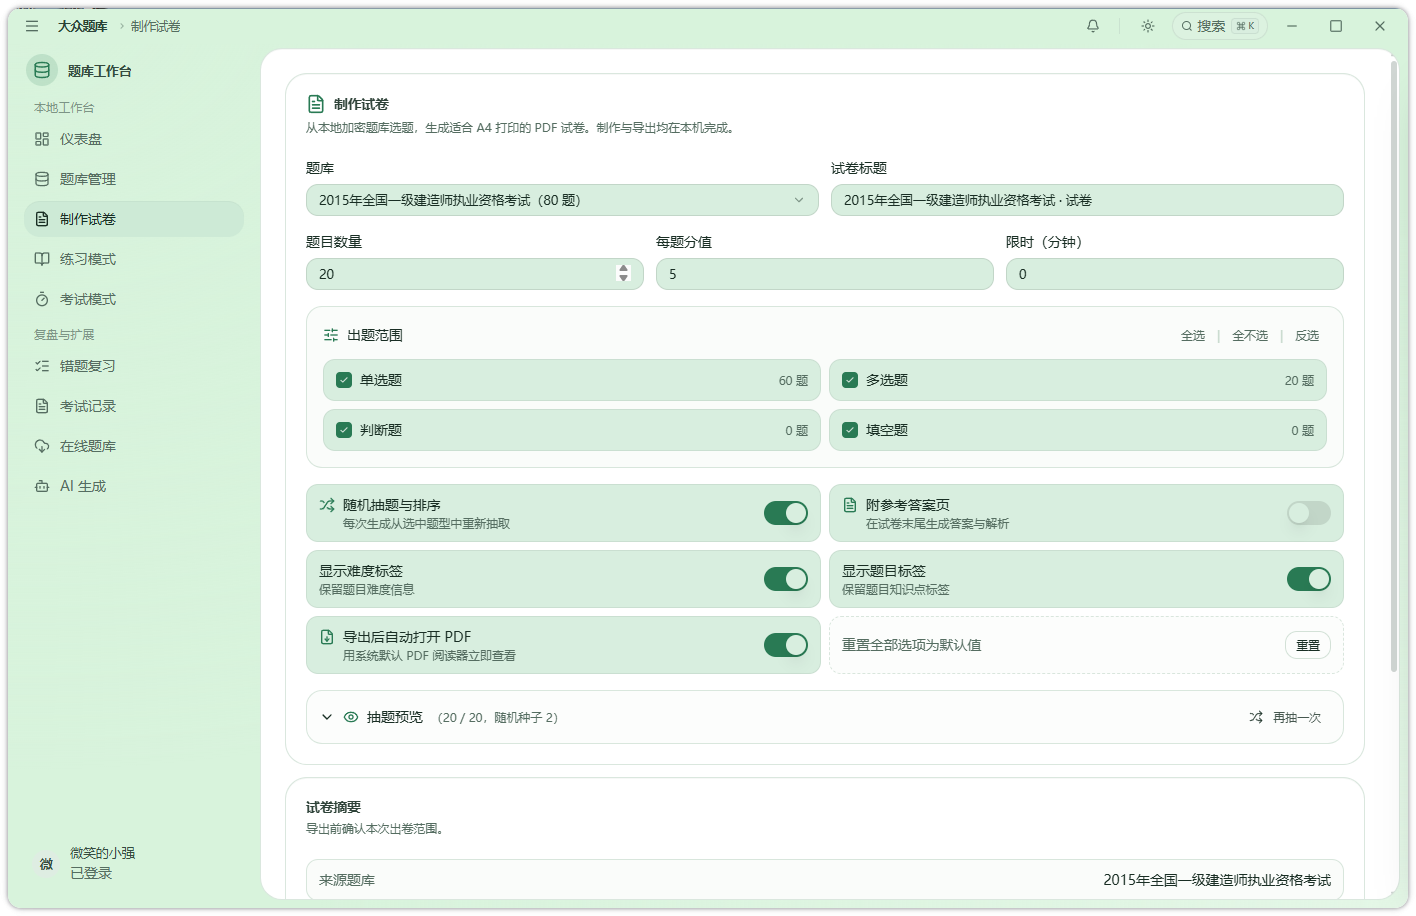Turn off 随机抽题与排序 switch
Image resolution: width=1416 pixels, height=916 pixels.
click(x=786, y=513)
